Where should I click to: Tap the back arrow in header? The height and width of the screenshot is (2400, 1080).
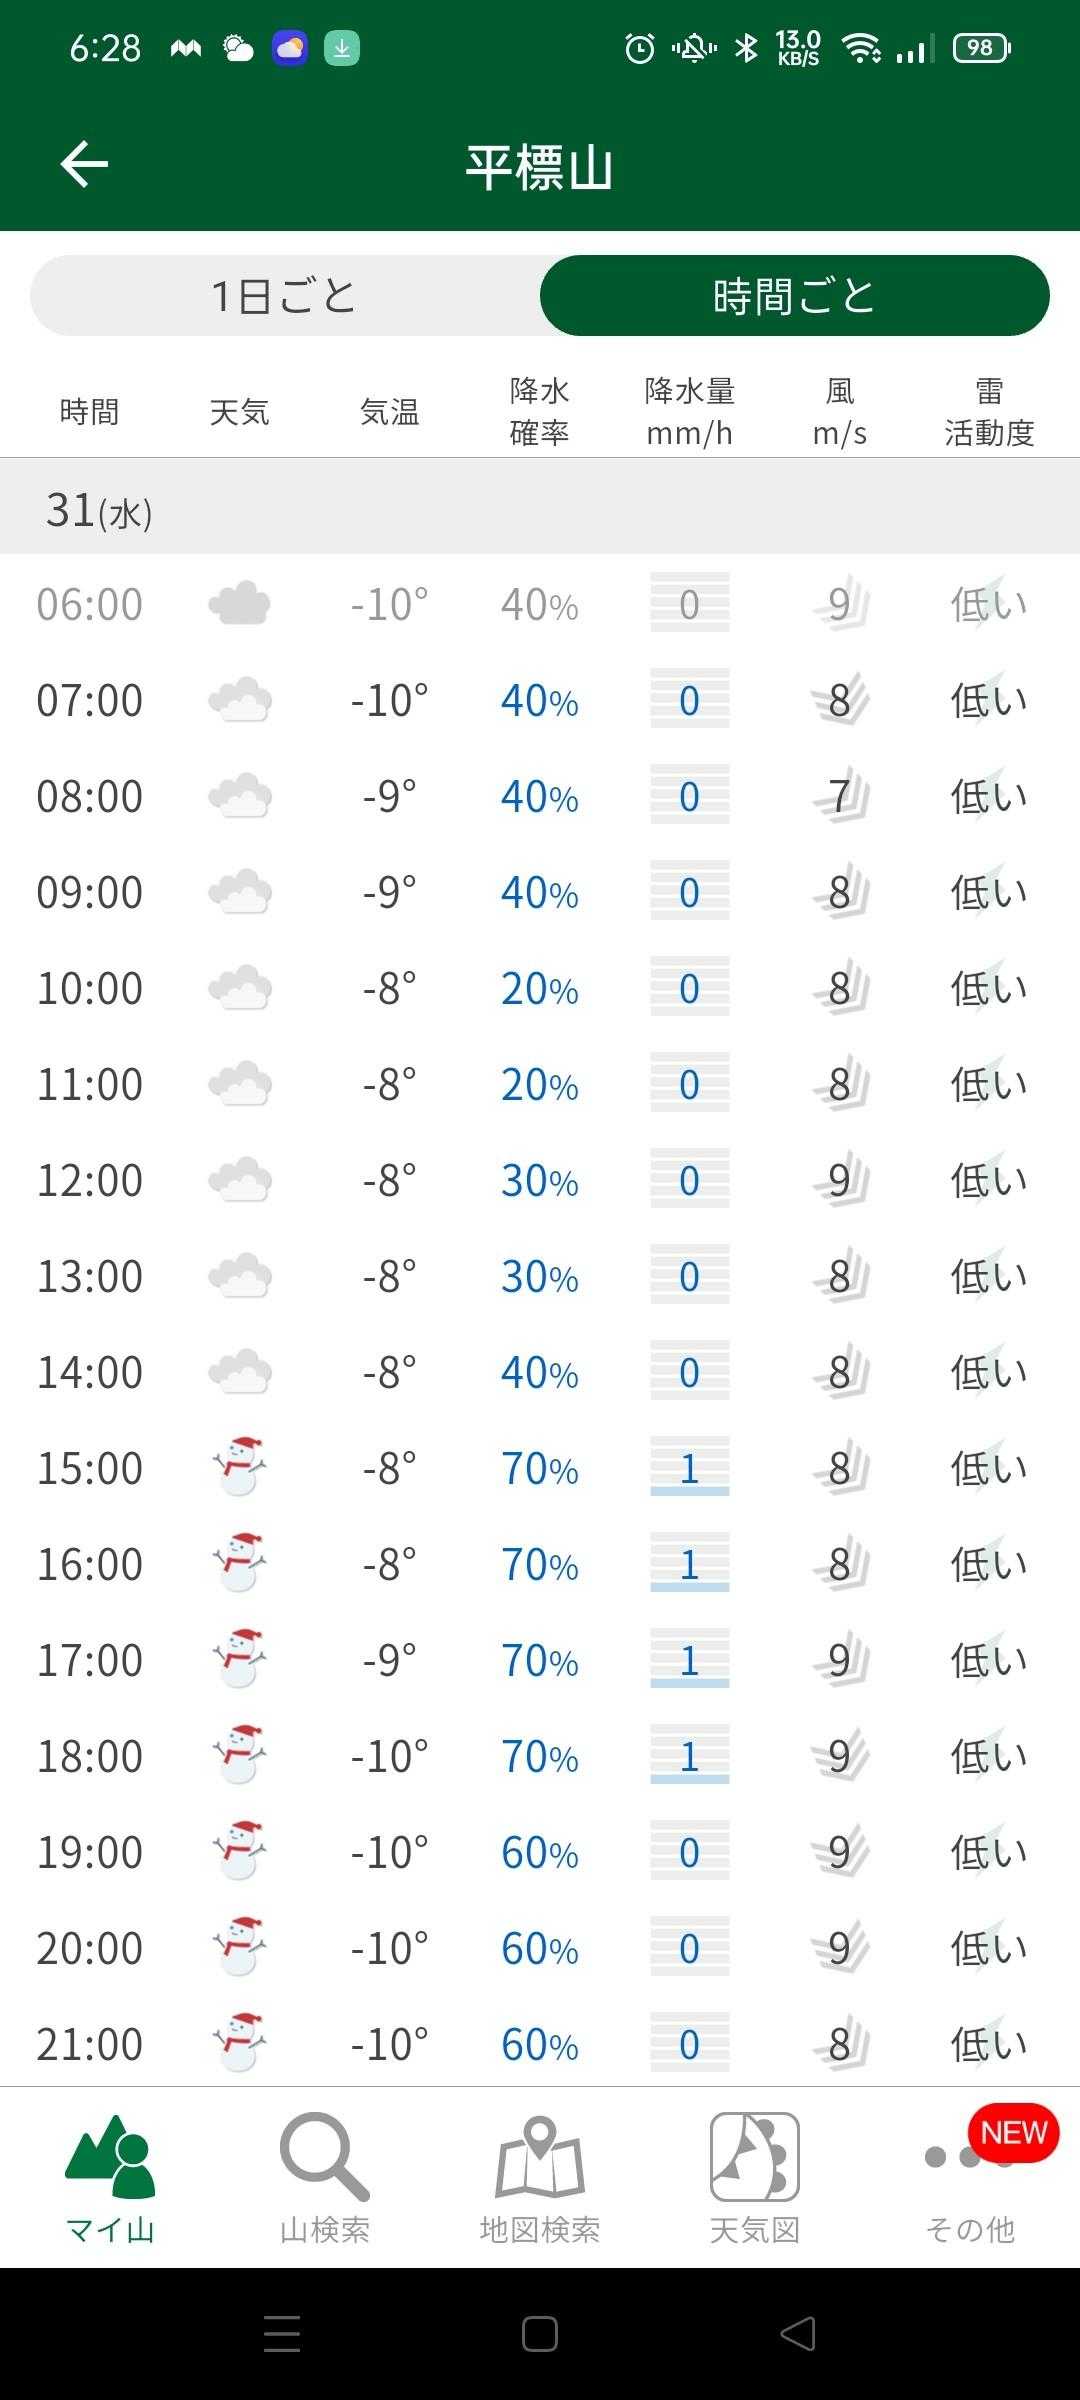[x=84, y=164]
